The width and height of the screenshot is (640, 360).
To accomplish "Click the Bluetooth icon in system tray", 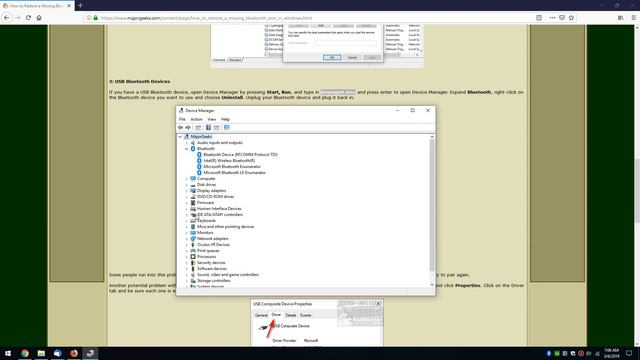I will point(549,353).
